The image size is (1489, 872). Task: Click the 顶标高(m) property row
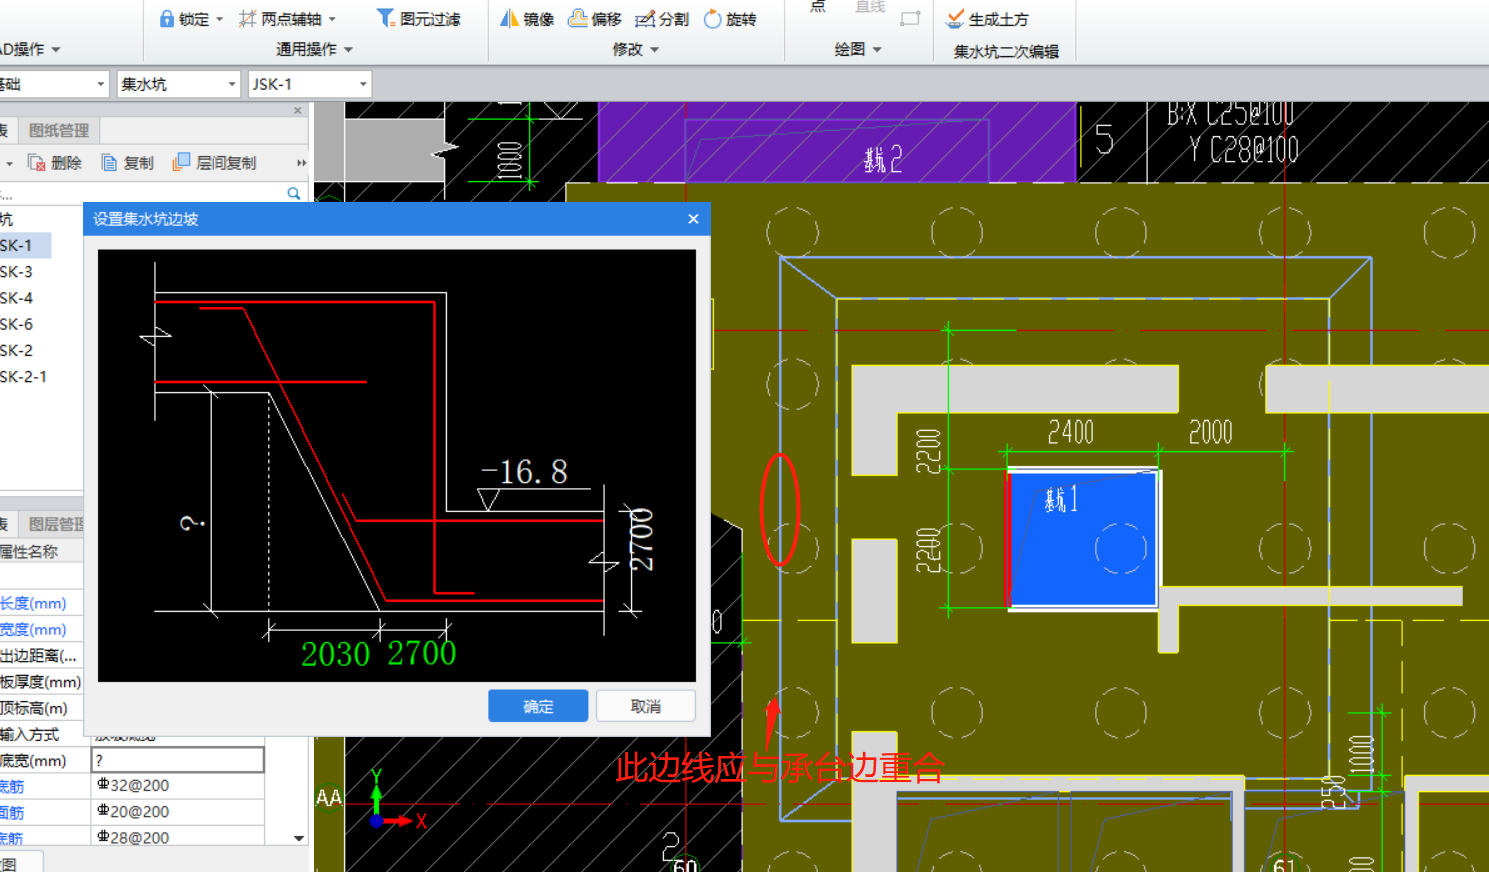point(41,708)
